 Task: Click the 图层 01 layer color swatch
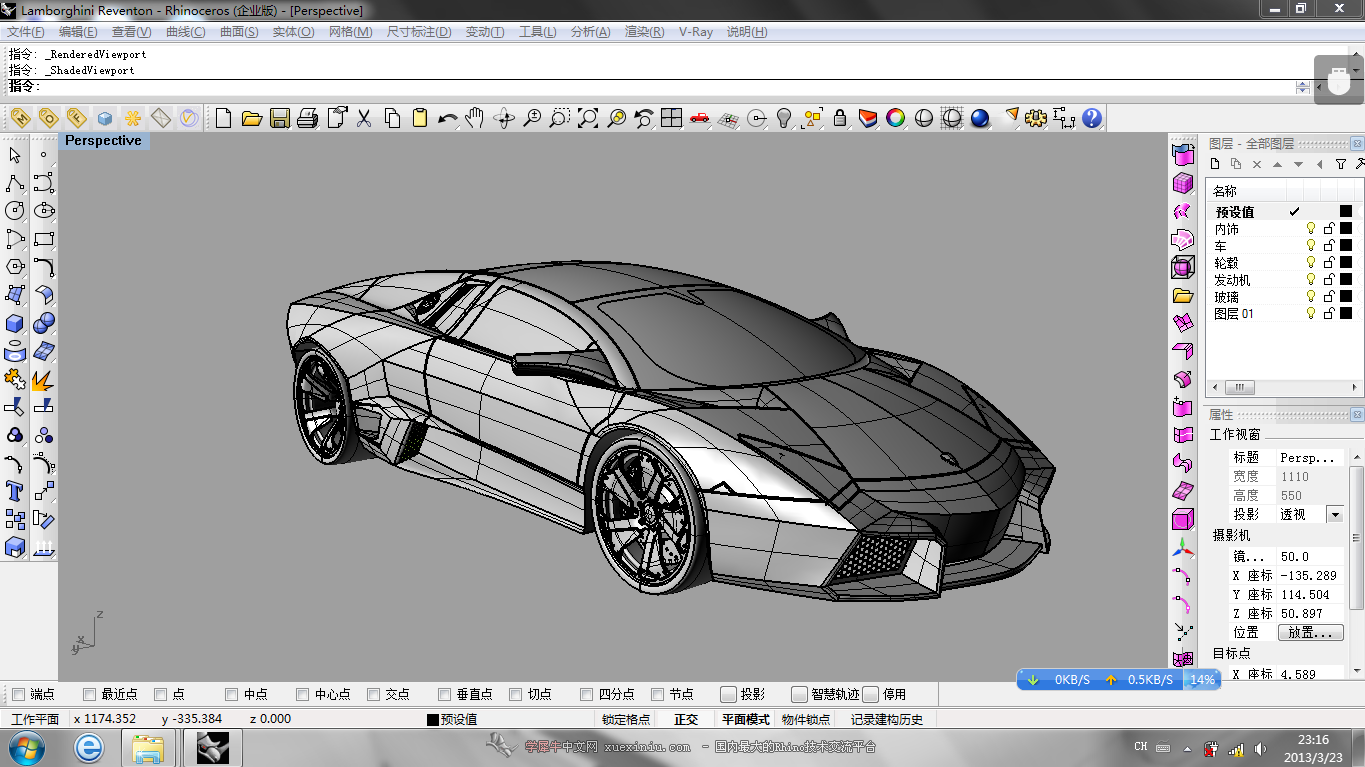point(1346,313)
